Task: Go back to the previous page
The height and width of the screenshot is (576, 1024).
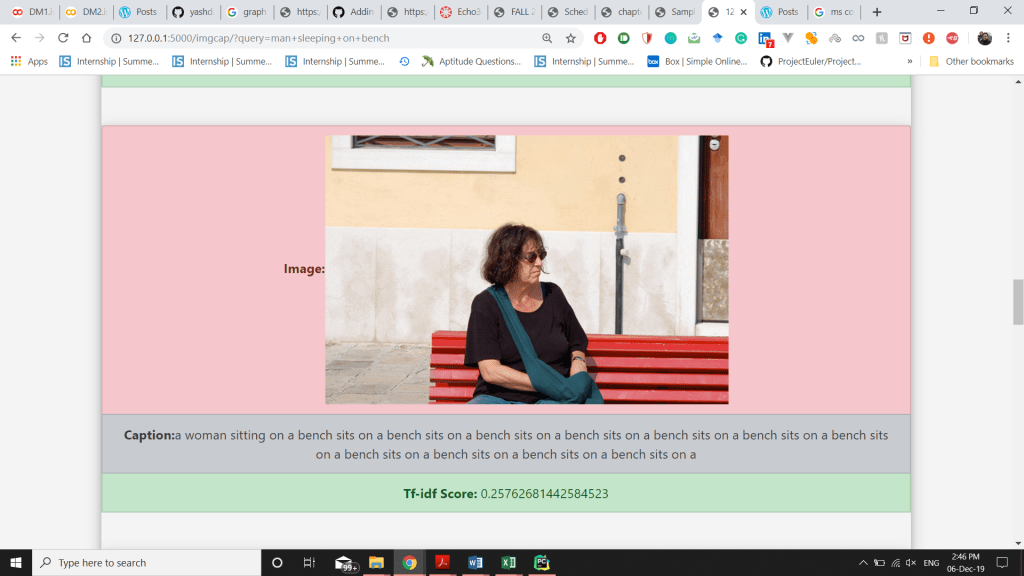Action: tap(16, 38)
